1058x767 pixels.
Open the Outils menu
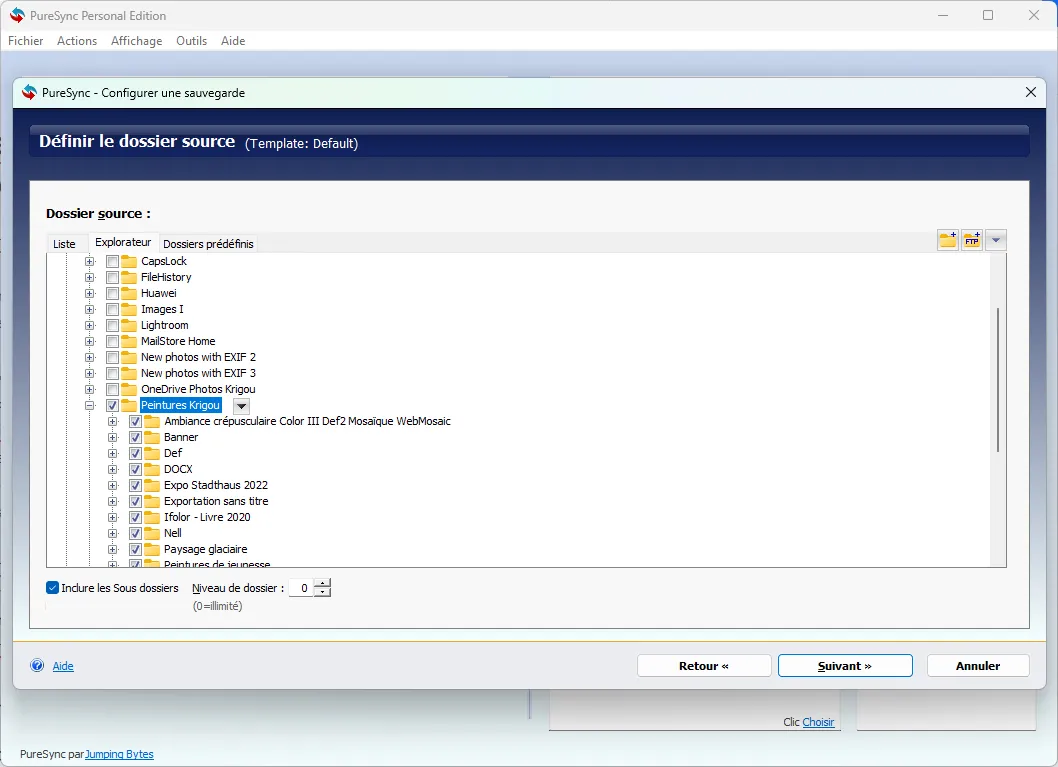(192, 40)
